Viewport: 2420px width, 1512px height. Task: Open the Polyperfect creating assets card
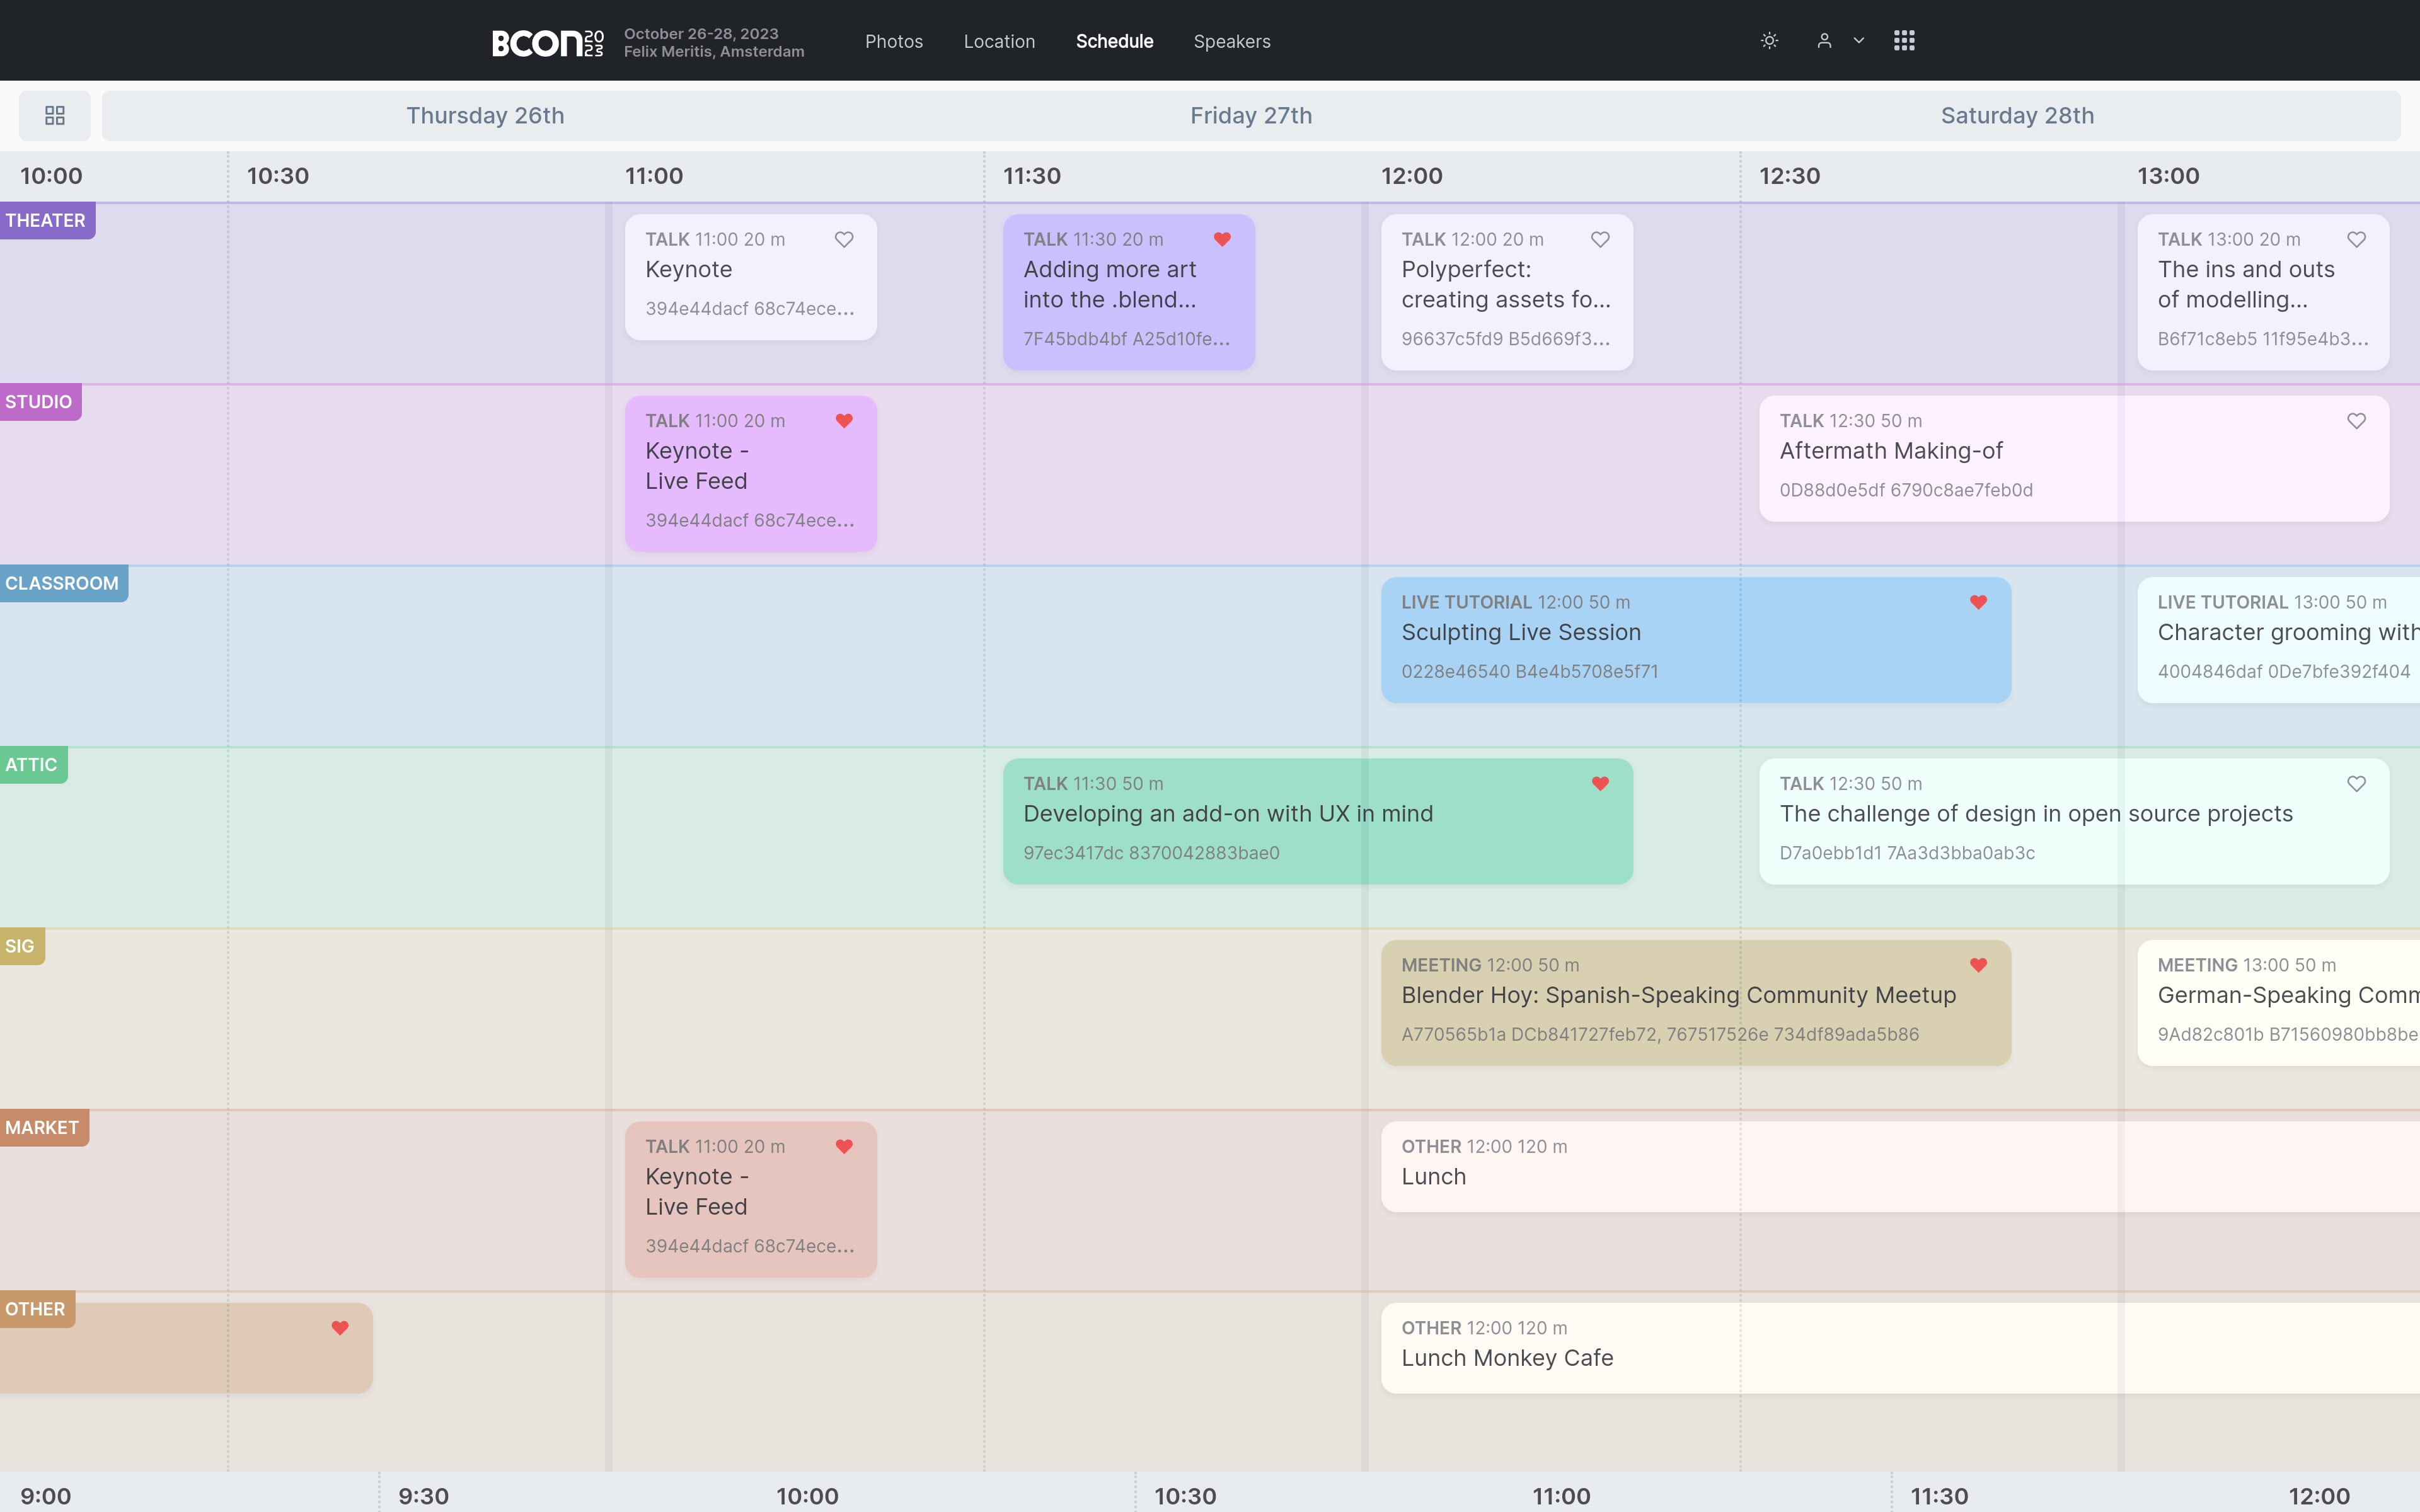1506,292
